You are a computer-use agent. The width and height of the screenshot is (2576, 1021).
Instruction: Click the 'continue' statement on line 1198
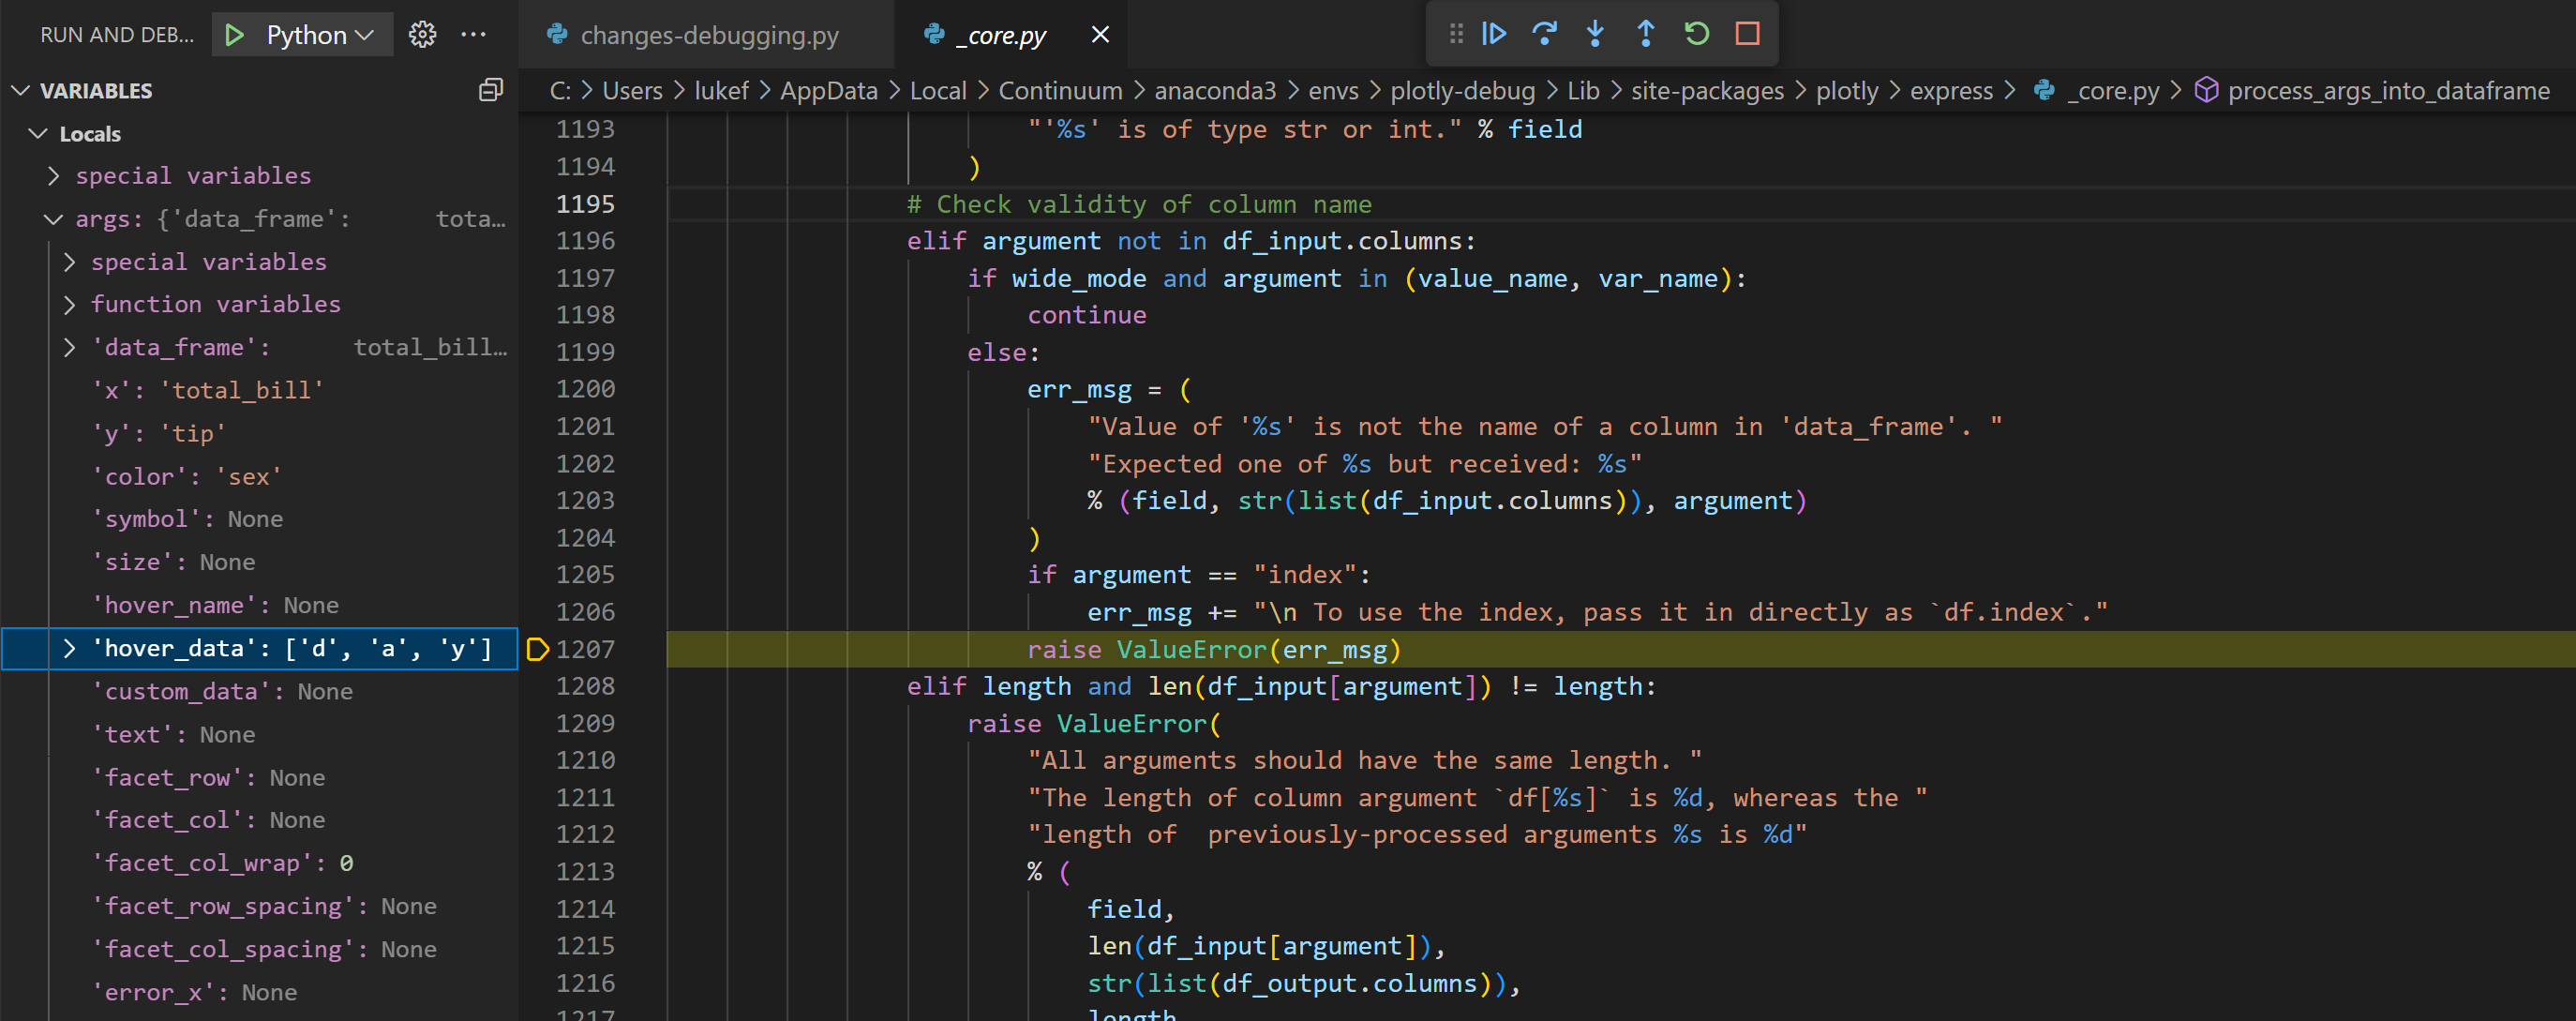(x=1086, y=315)
